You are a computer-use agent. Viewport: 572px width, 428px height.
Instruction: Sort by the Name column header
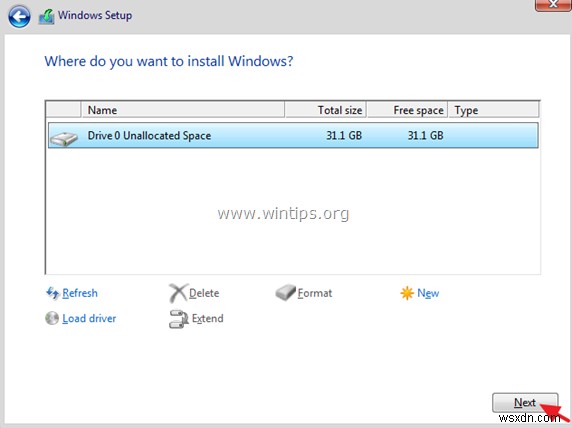(183, 110)
